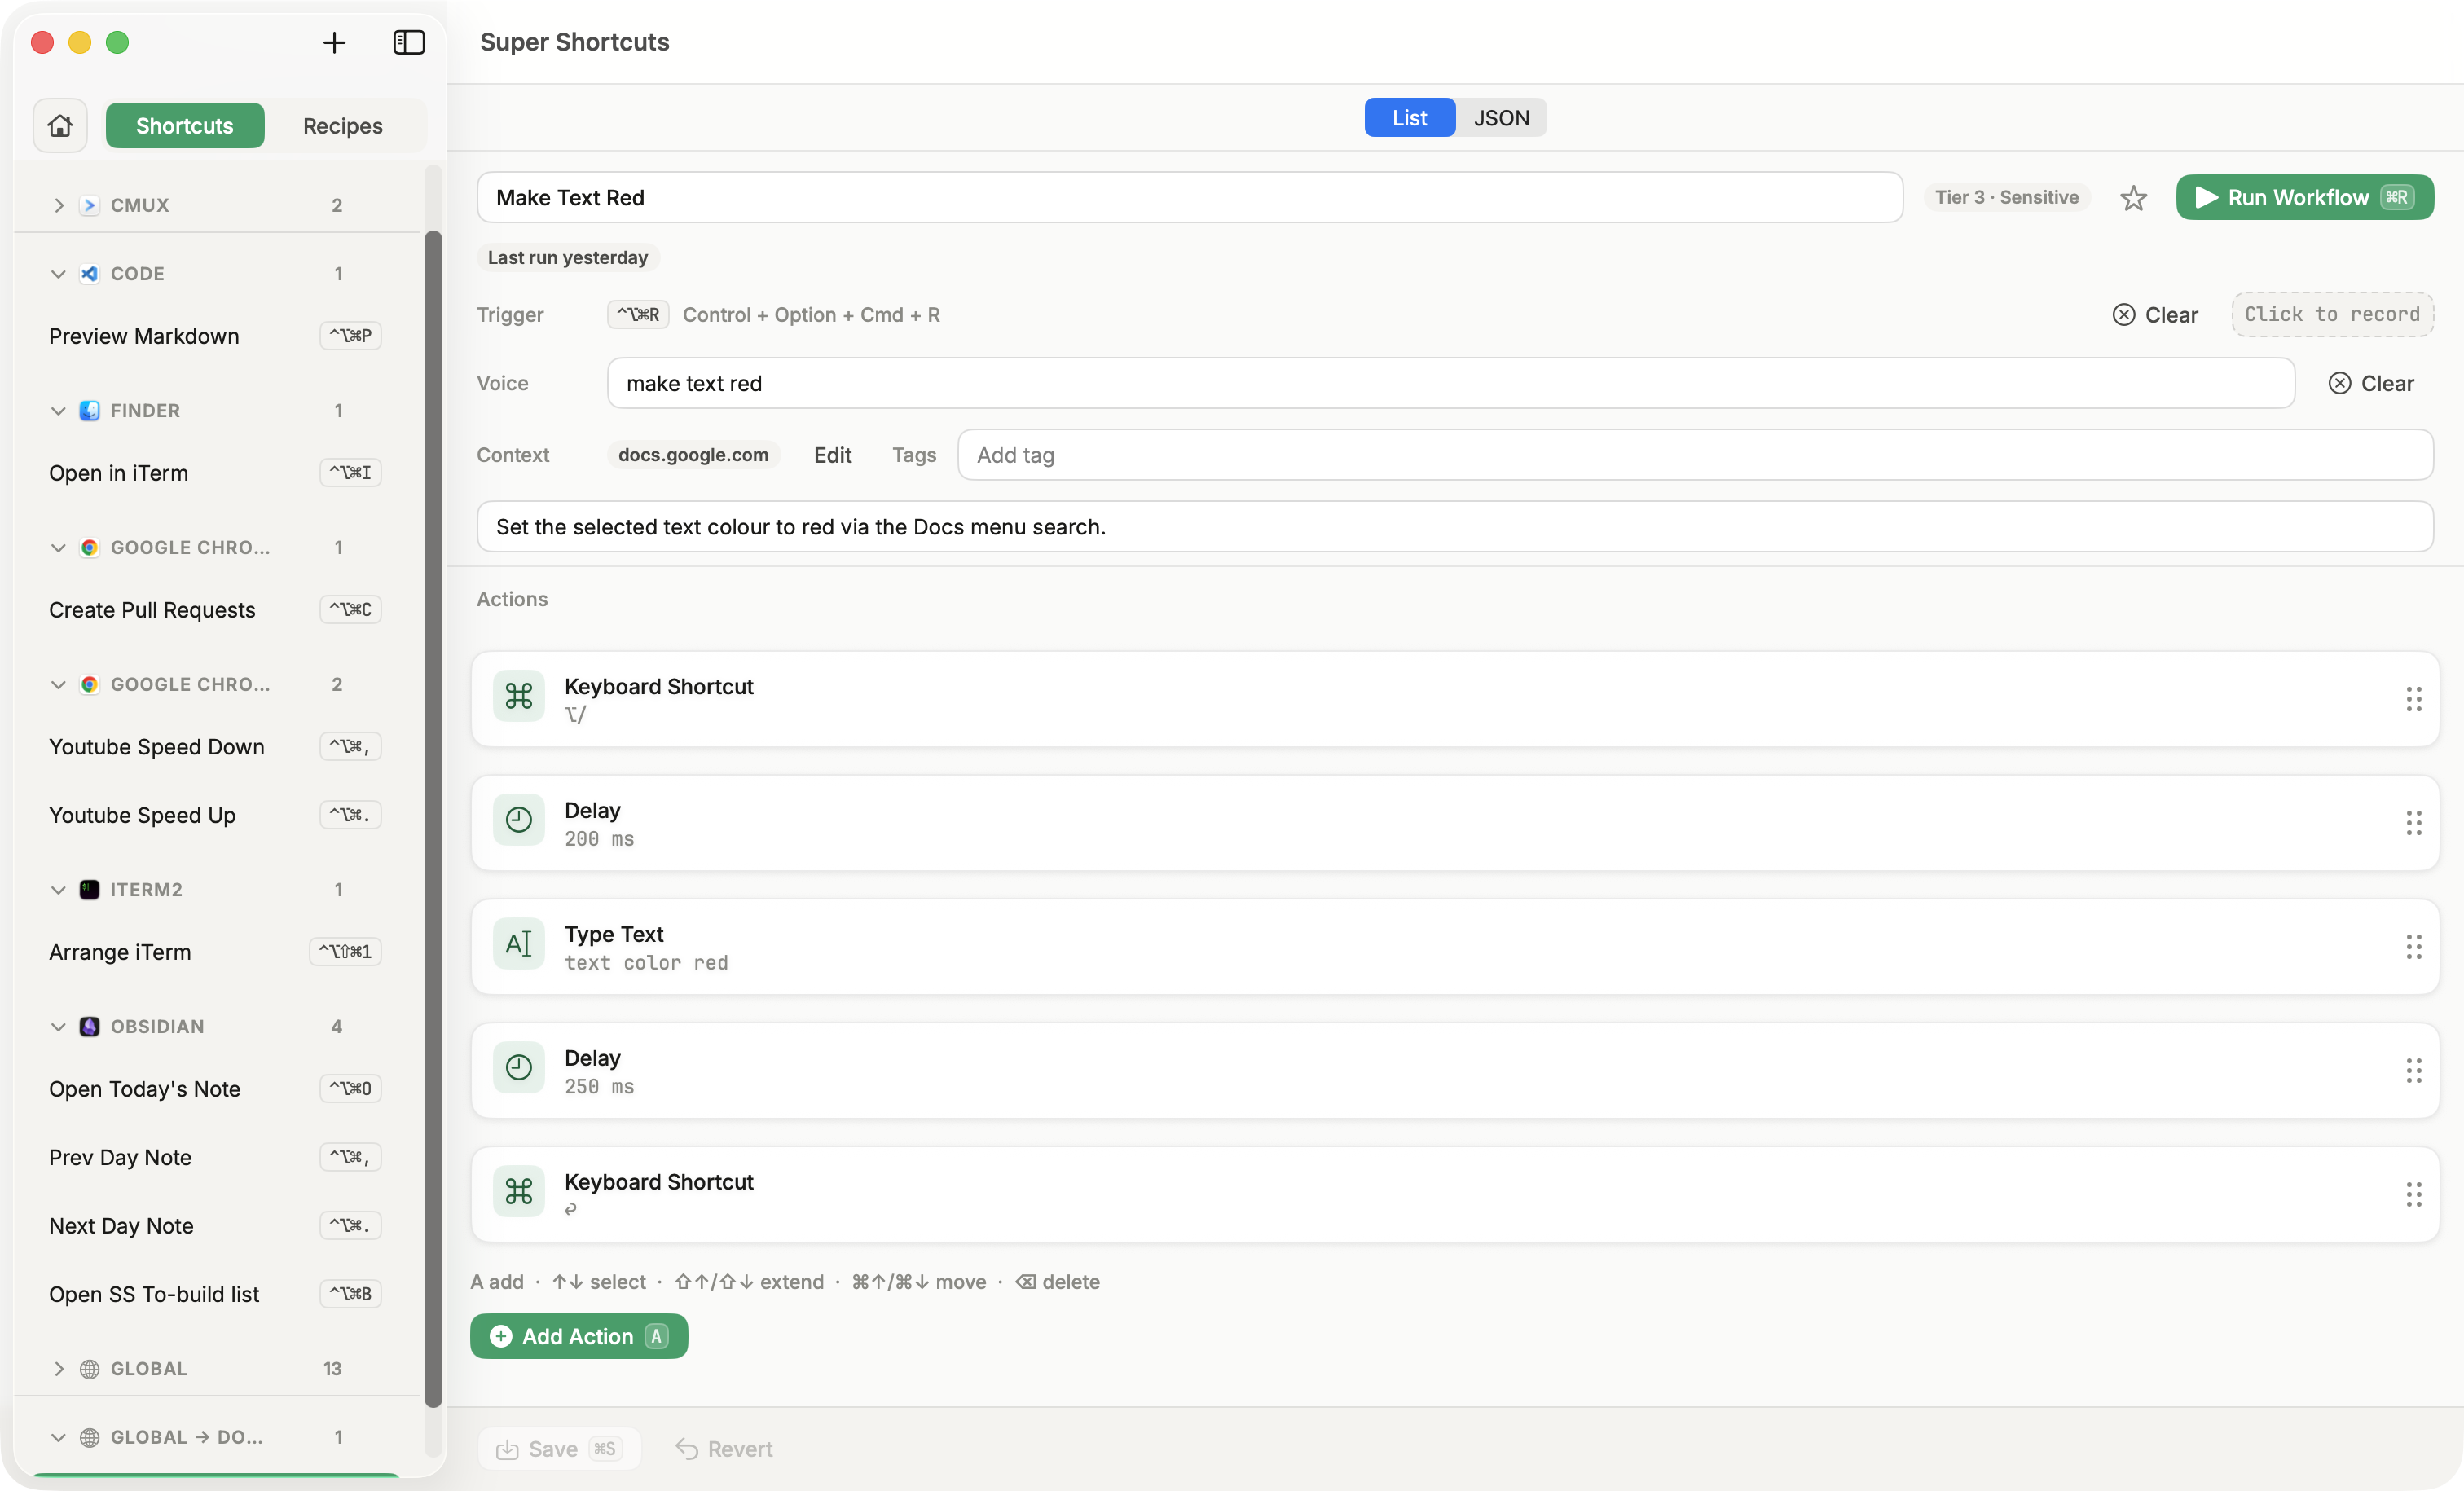Viewport: 2464px width, 1491px height.
Task: Select the Prev Day Note shortcut
Action: [x=215, y=1157]
